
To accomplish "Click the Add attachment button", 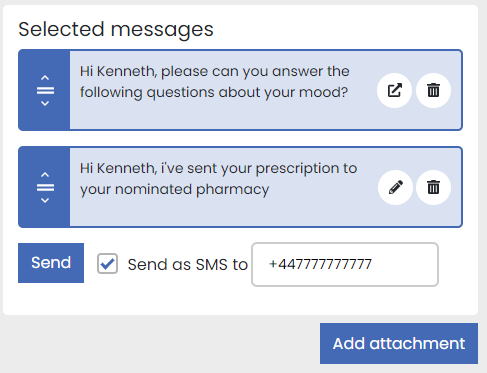I will [399, 343].
